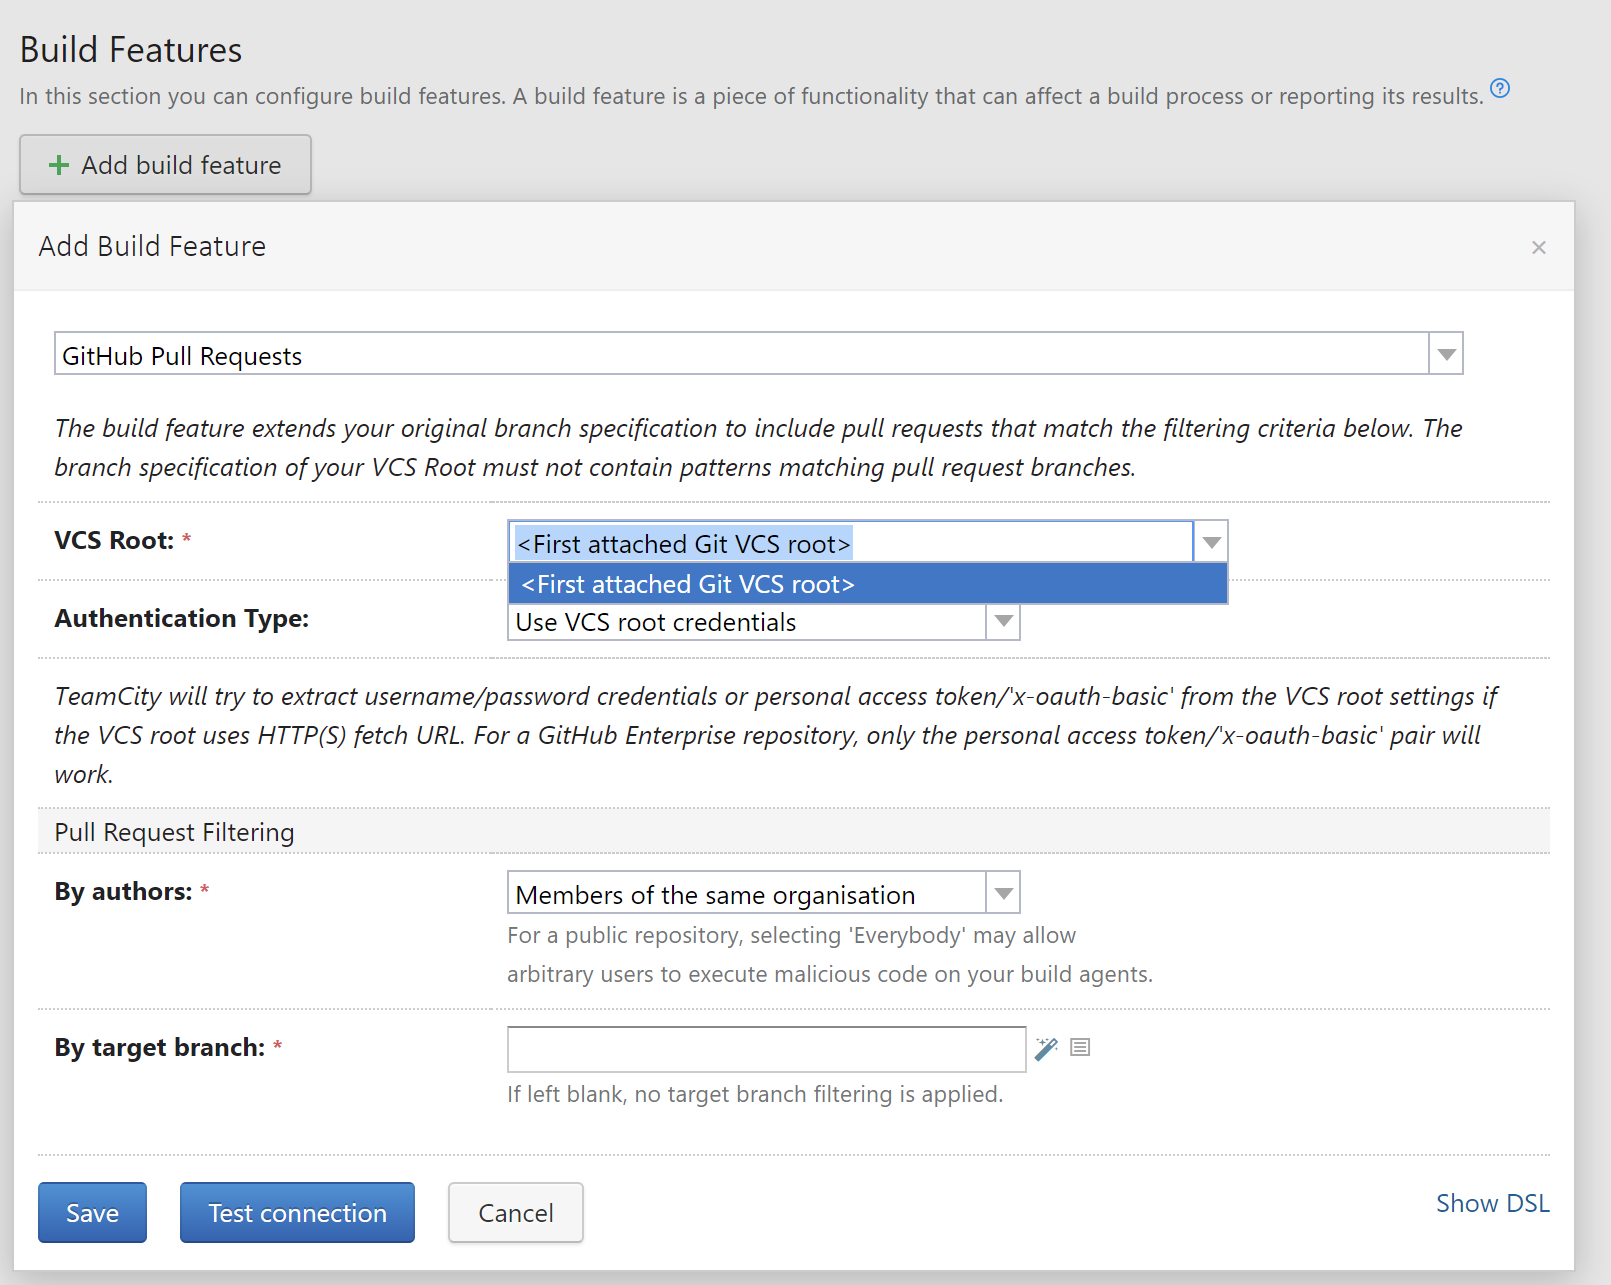This screenshot has height=1285, width=1611.
Task: Click the Add Build Feature dialog title
Action: point(152,246)
